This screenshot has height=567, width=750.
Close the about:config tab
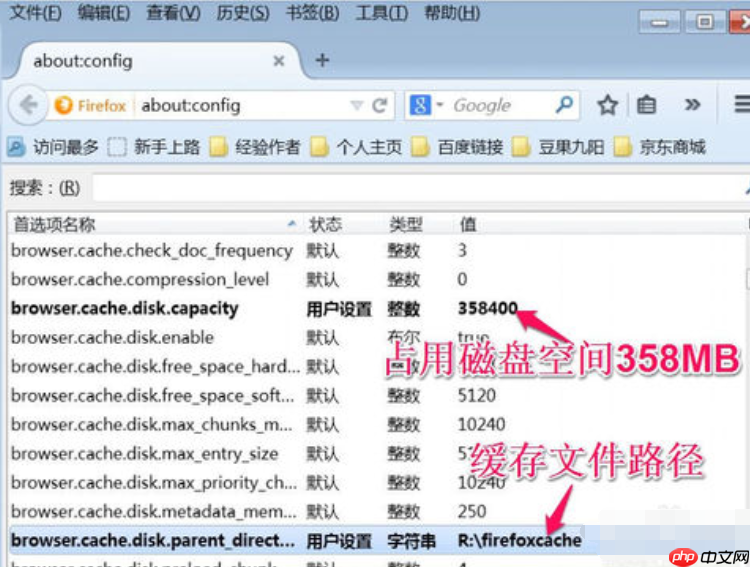[279, 61]
